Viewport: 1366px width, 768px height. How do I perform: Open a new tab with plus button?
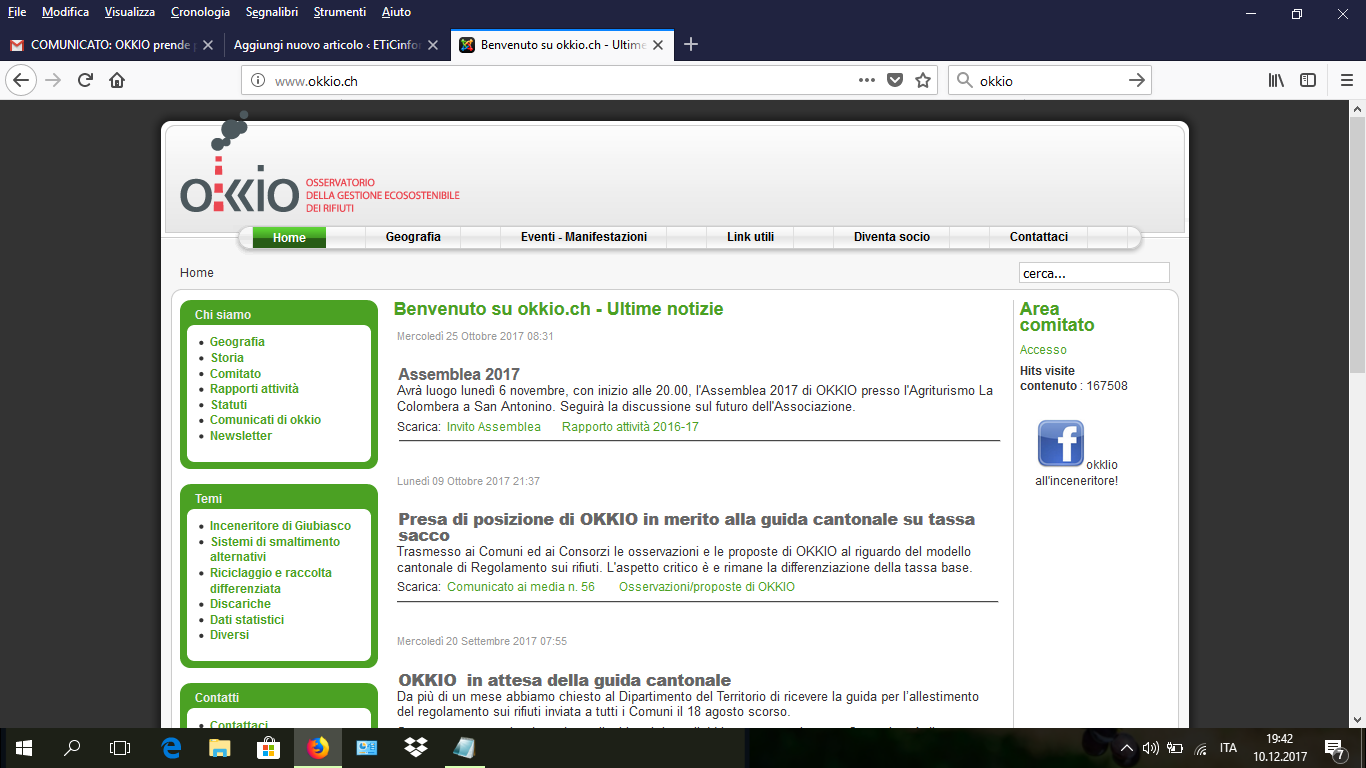[690, 44]
